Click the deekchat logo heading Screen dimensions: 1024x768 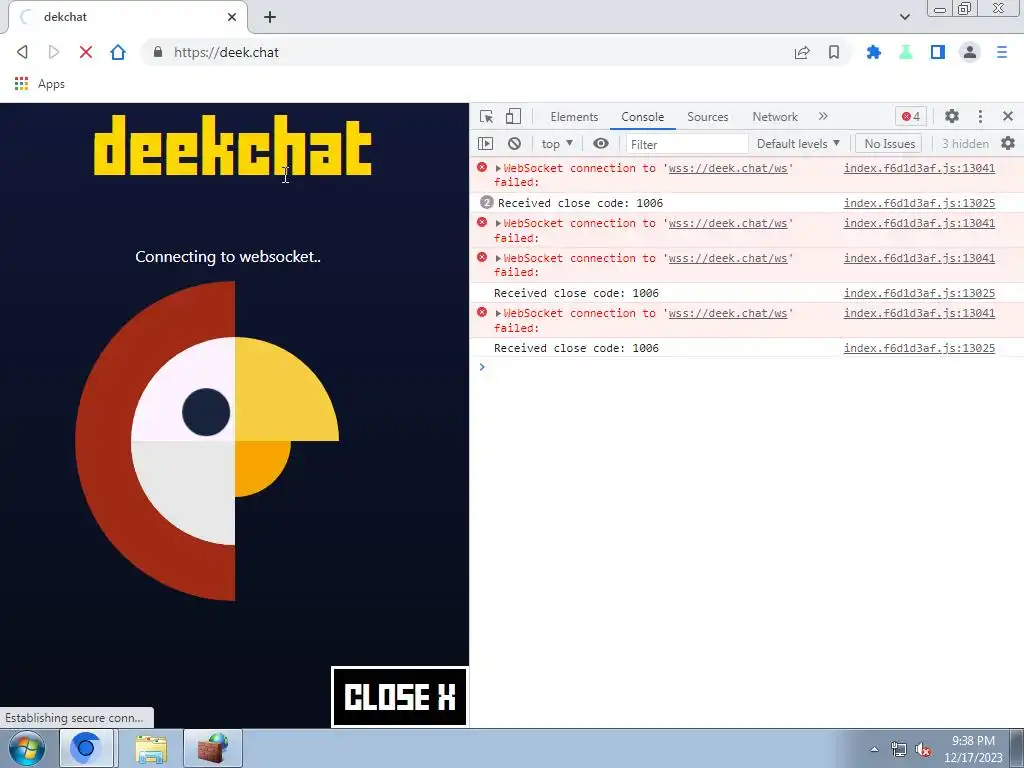232,146
